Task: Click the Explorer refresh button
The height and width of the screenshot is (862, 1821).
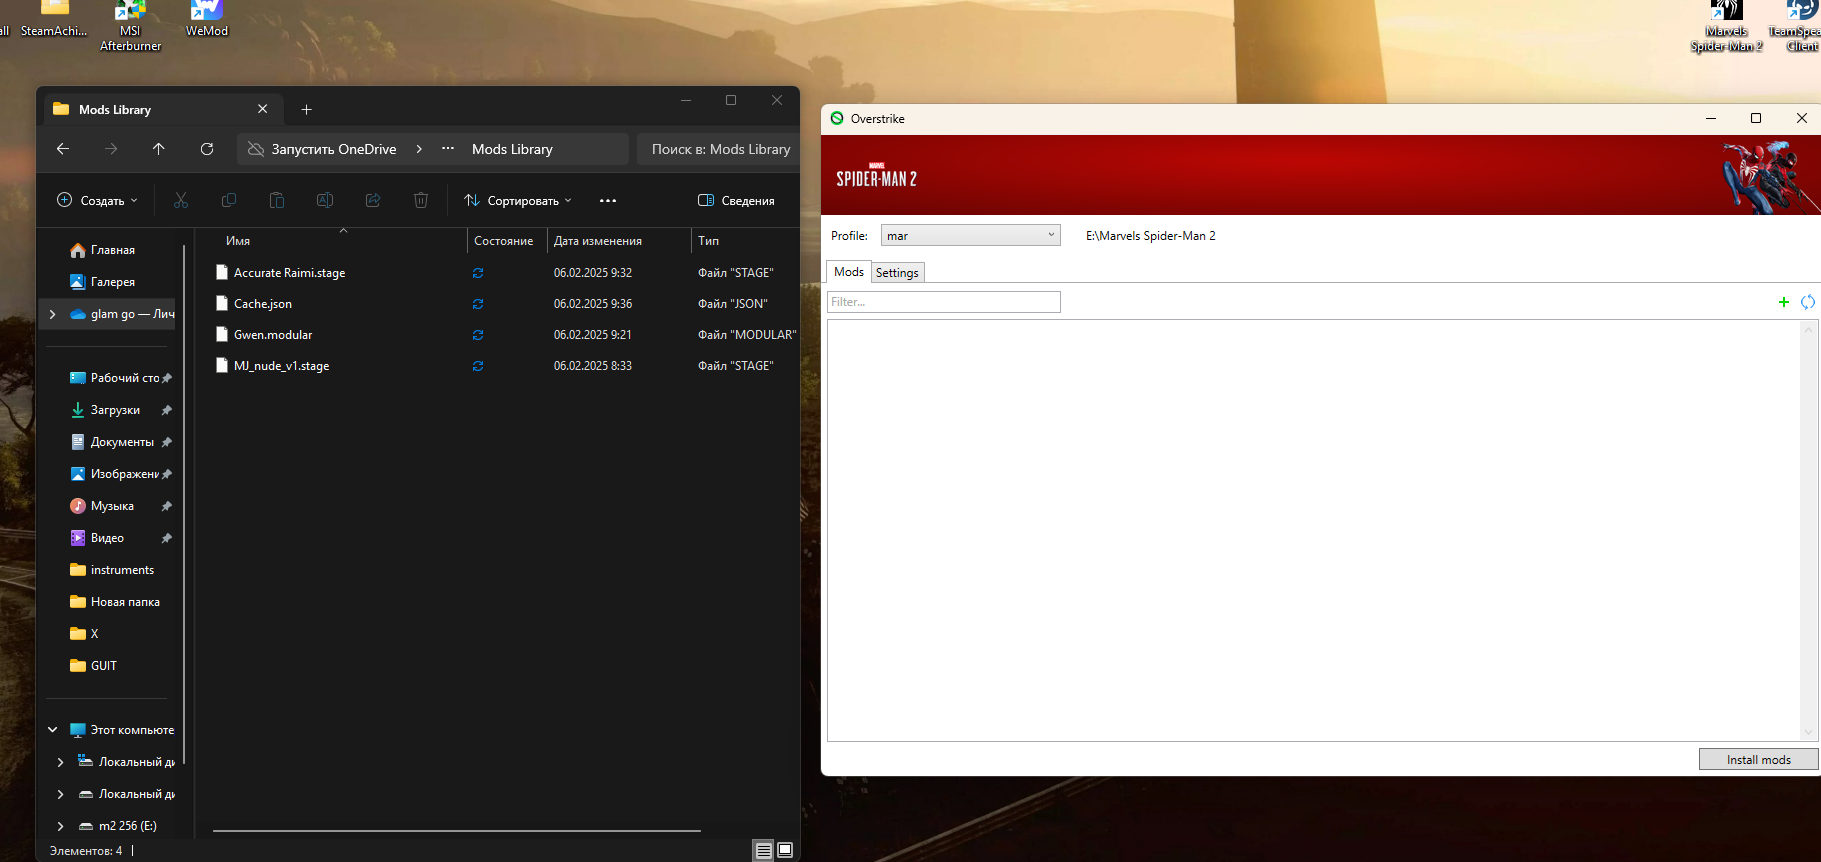Action: click(207, 149)
